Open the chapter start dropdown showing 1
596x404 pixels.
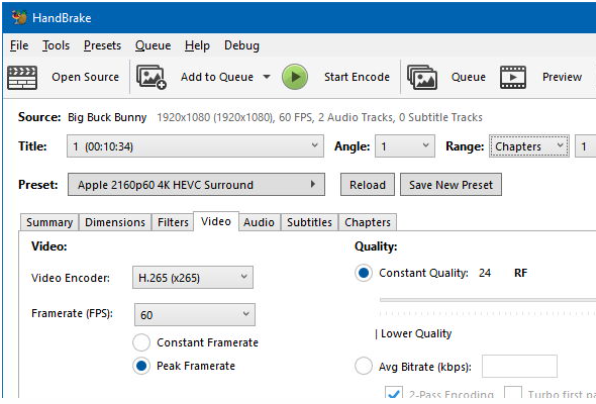coord(586,146)
